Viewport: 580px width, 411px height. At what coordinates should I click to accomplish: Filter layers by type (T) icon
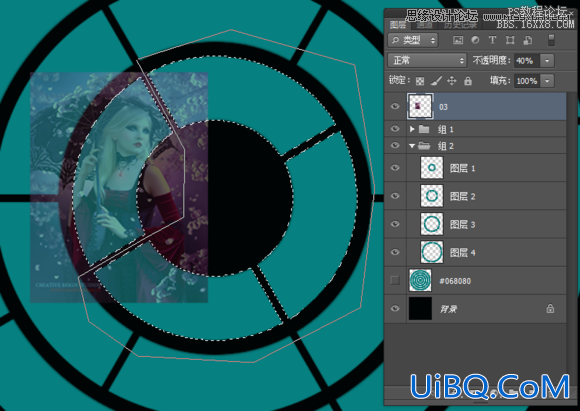(492, 40)
